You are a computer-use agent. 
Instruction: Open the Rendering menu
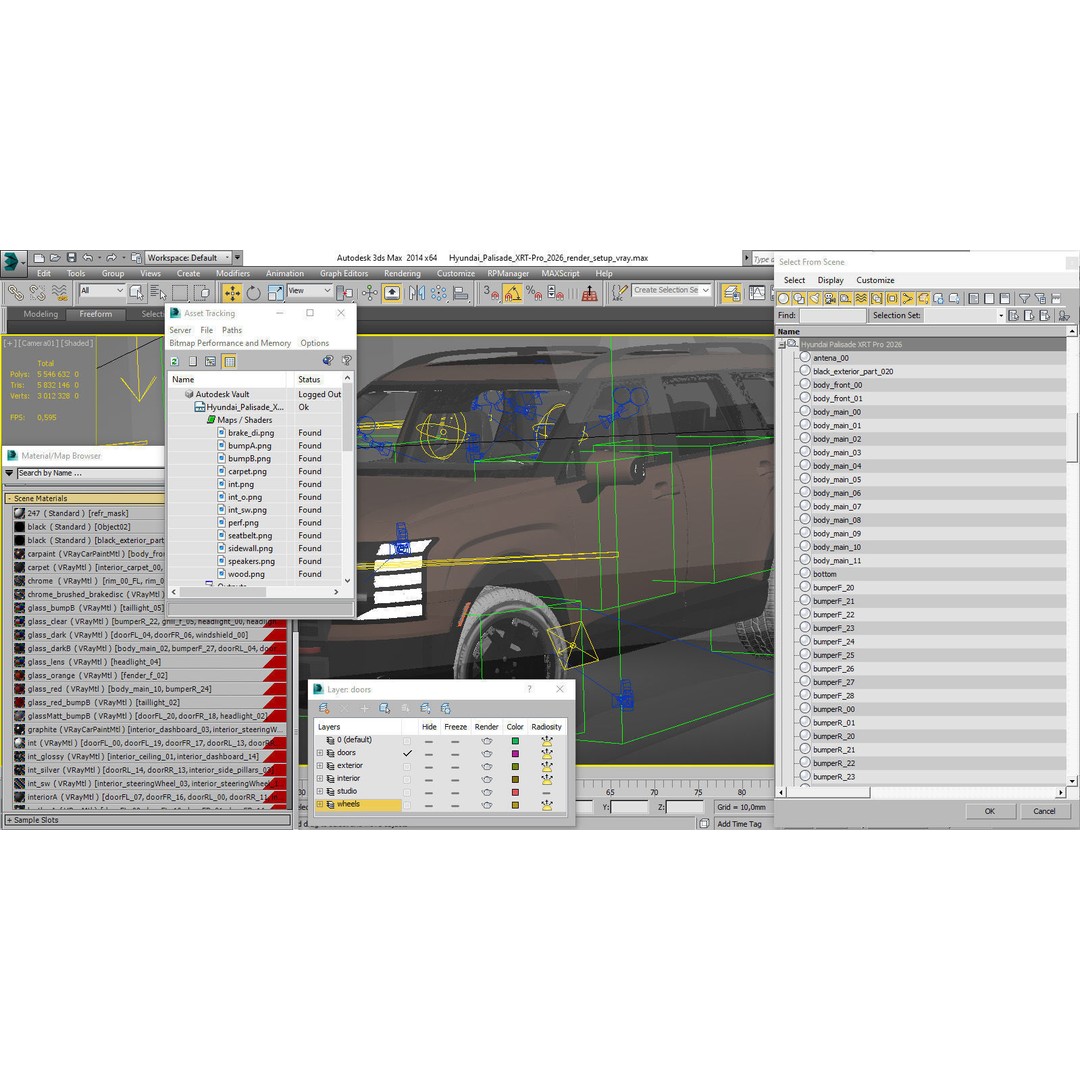pyautogui.click(x=402, y=273)
